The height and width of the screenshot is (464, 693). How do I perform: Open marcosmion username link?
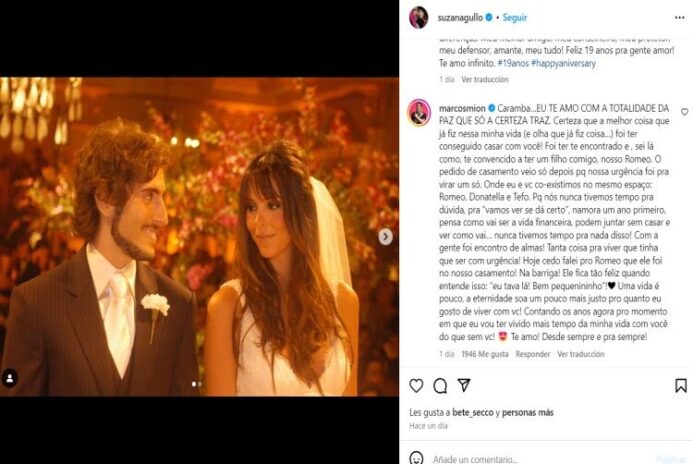click(x=462, y=108)
